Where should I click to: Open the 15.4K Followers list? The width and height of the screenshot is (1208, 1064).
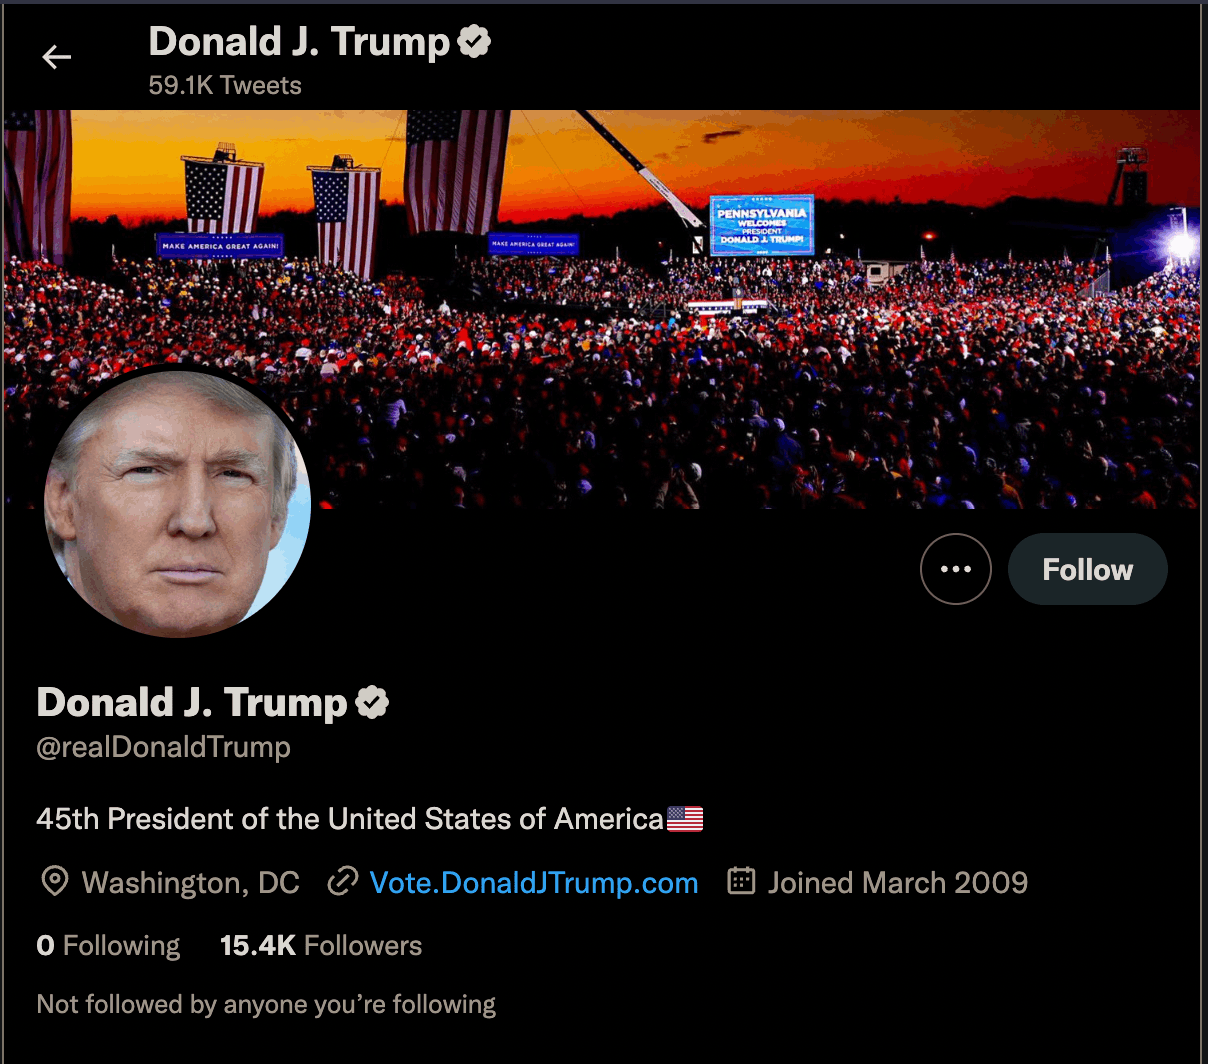pyautogui.click(x=321, y=946)
